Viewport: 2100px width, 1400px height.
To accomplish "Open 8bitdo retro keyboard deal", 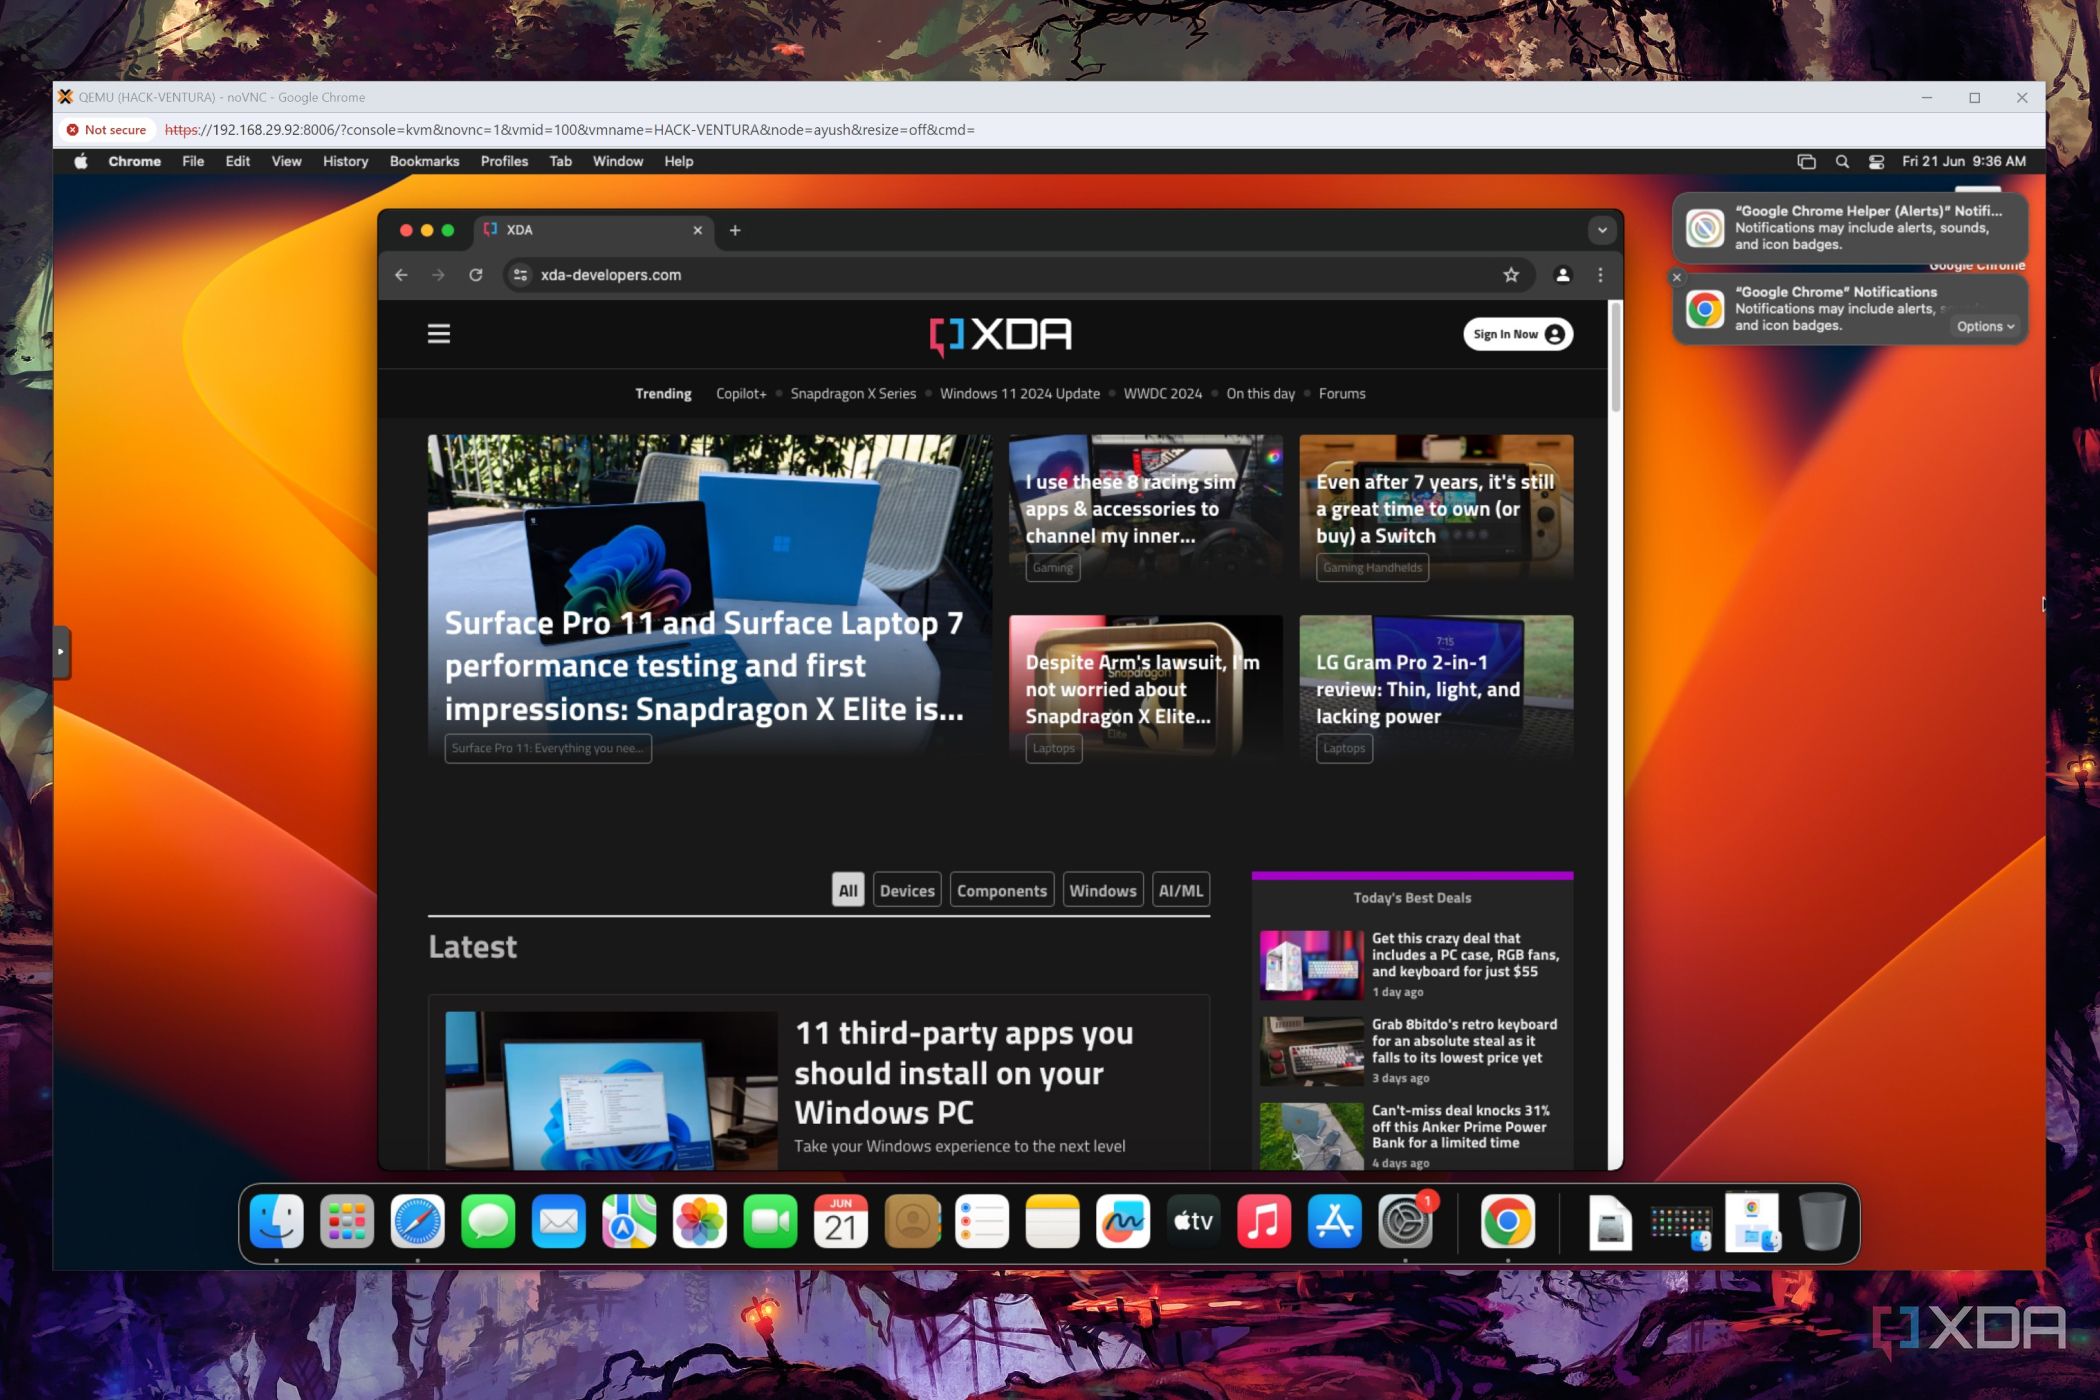I will [x=1411, y=1050].
